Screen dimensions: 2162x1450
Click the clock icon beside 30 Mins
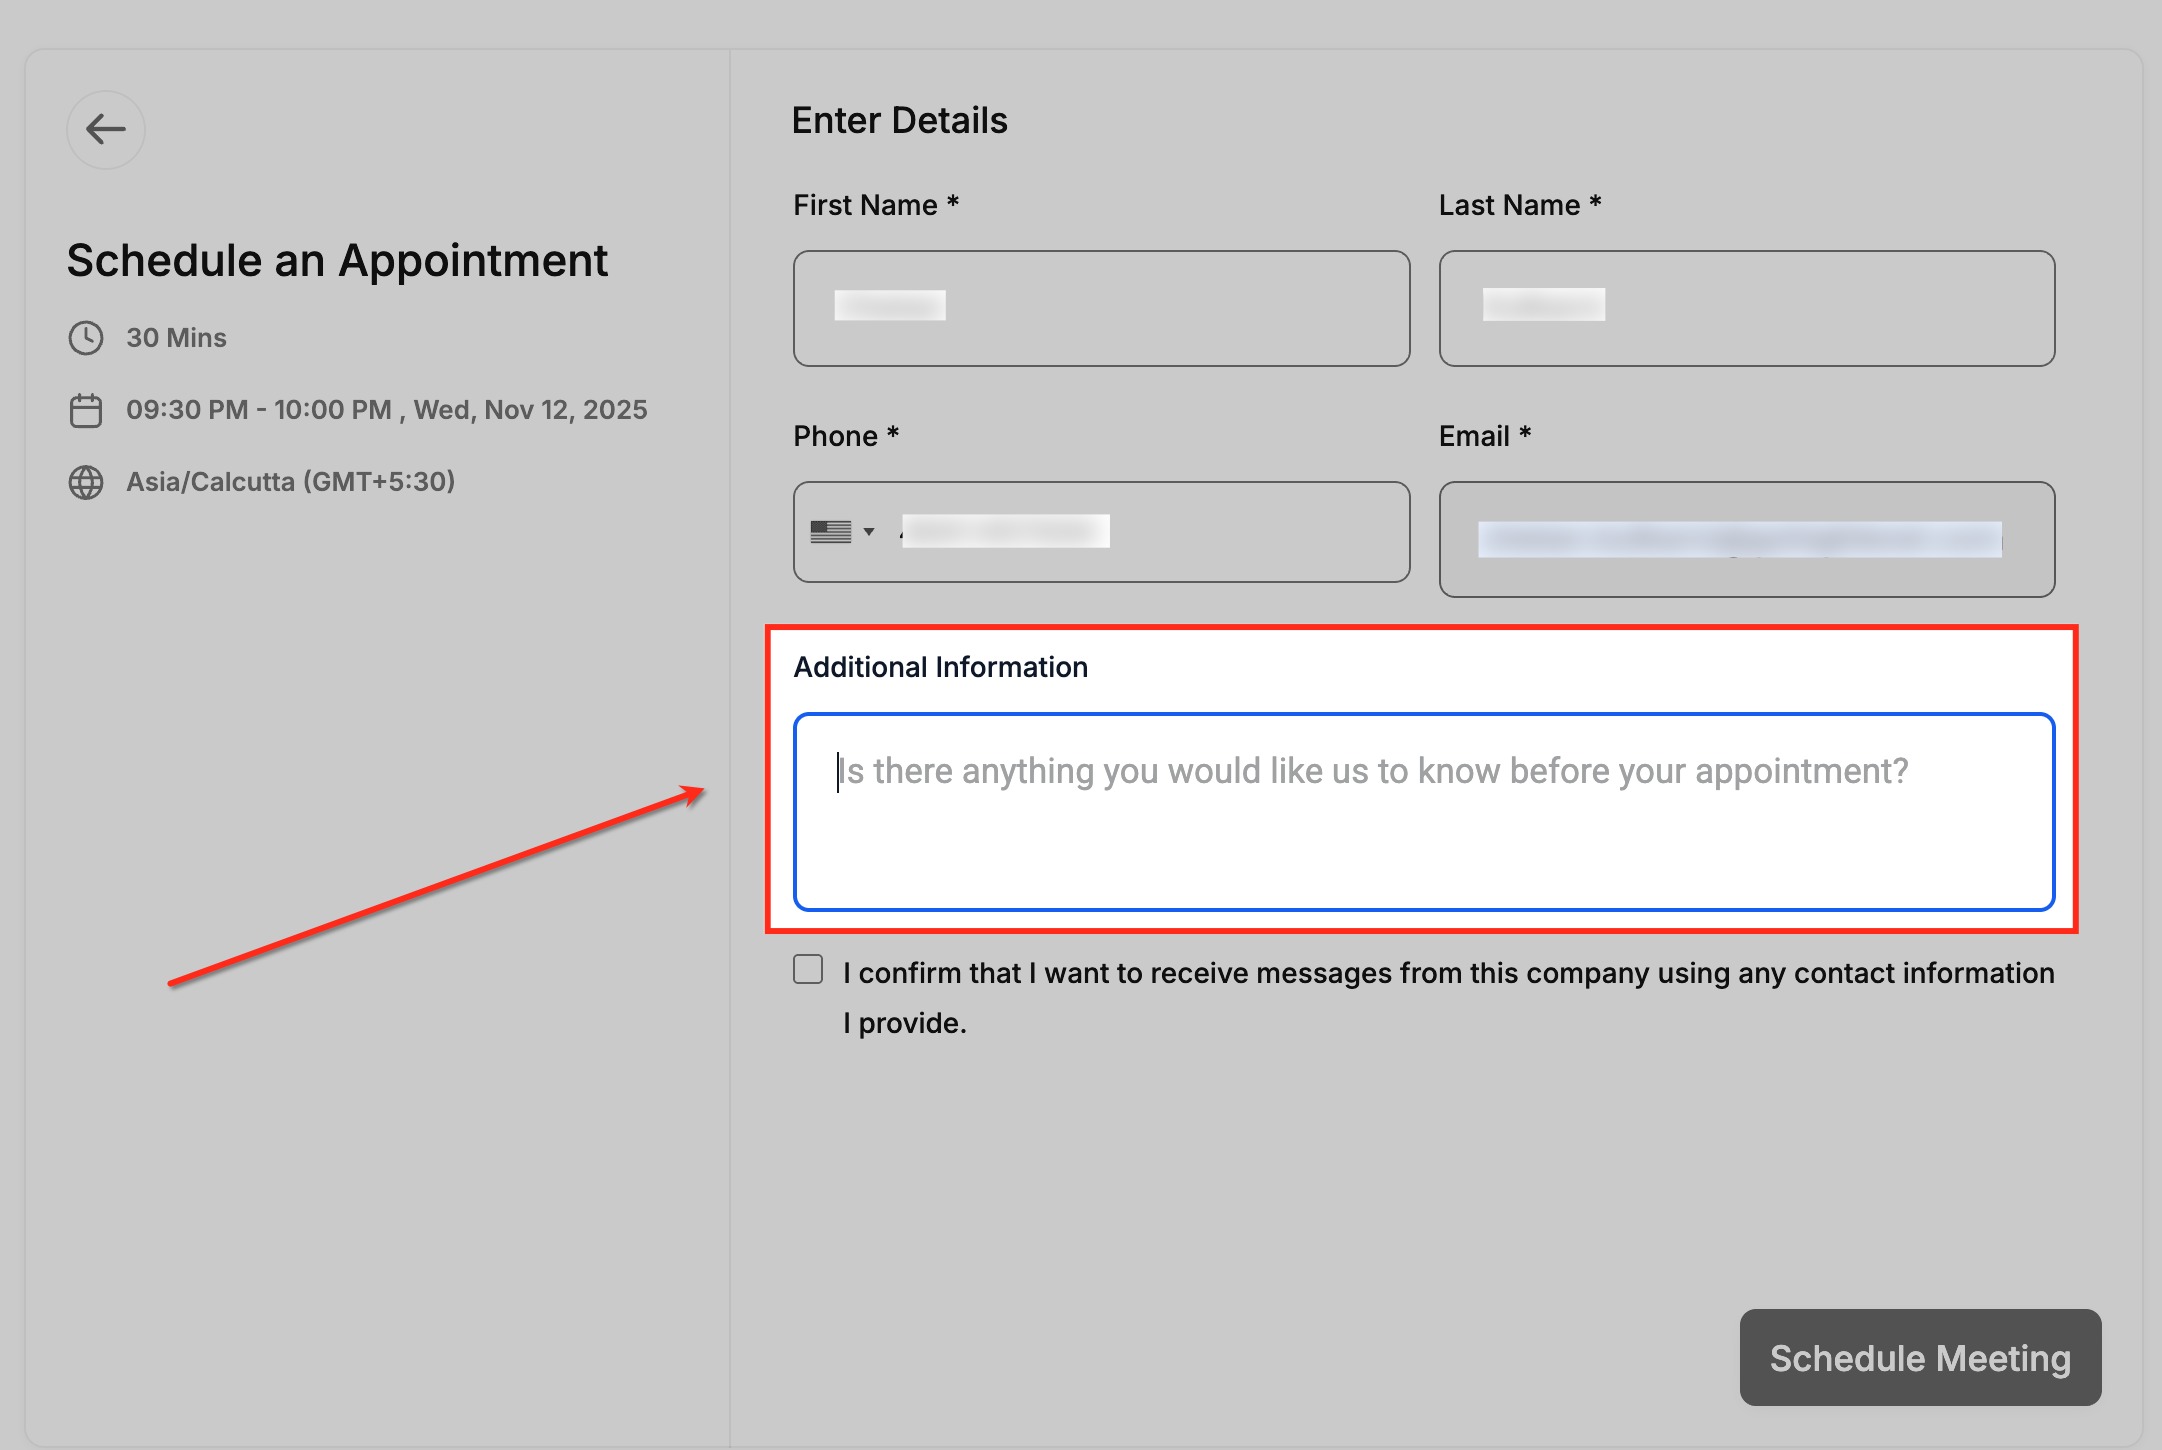(86, 338)
